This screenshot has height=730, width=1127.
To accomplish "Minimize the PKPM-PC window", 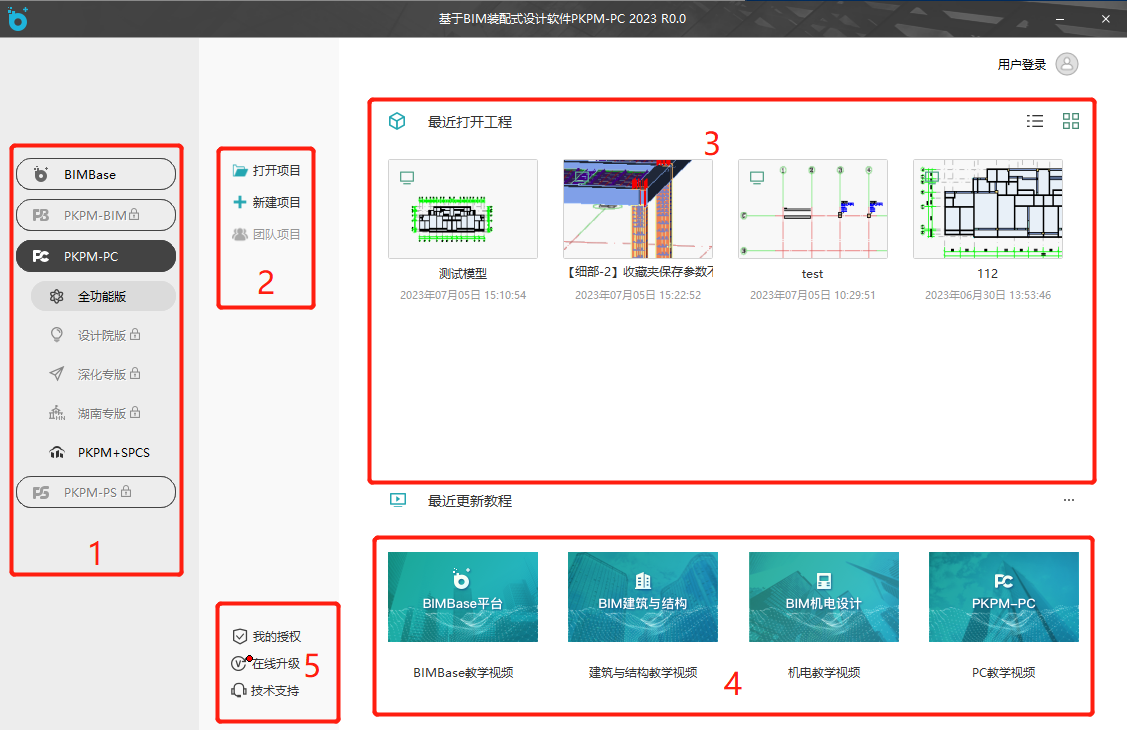I will (x=1060, y=19).
